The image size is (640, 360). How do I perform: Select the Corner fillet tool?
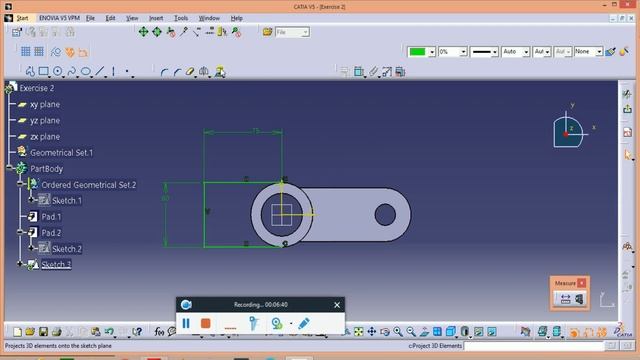164,72
